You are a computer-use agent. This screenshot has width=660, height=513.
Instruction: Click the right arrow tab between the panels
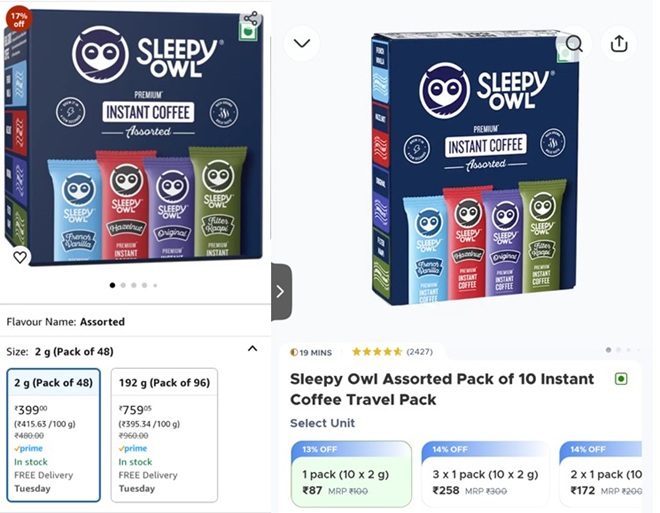point(281,291)
